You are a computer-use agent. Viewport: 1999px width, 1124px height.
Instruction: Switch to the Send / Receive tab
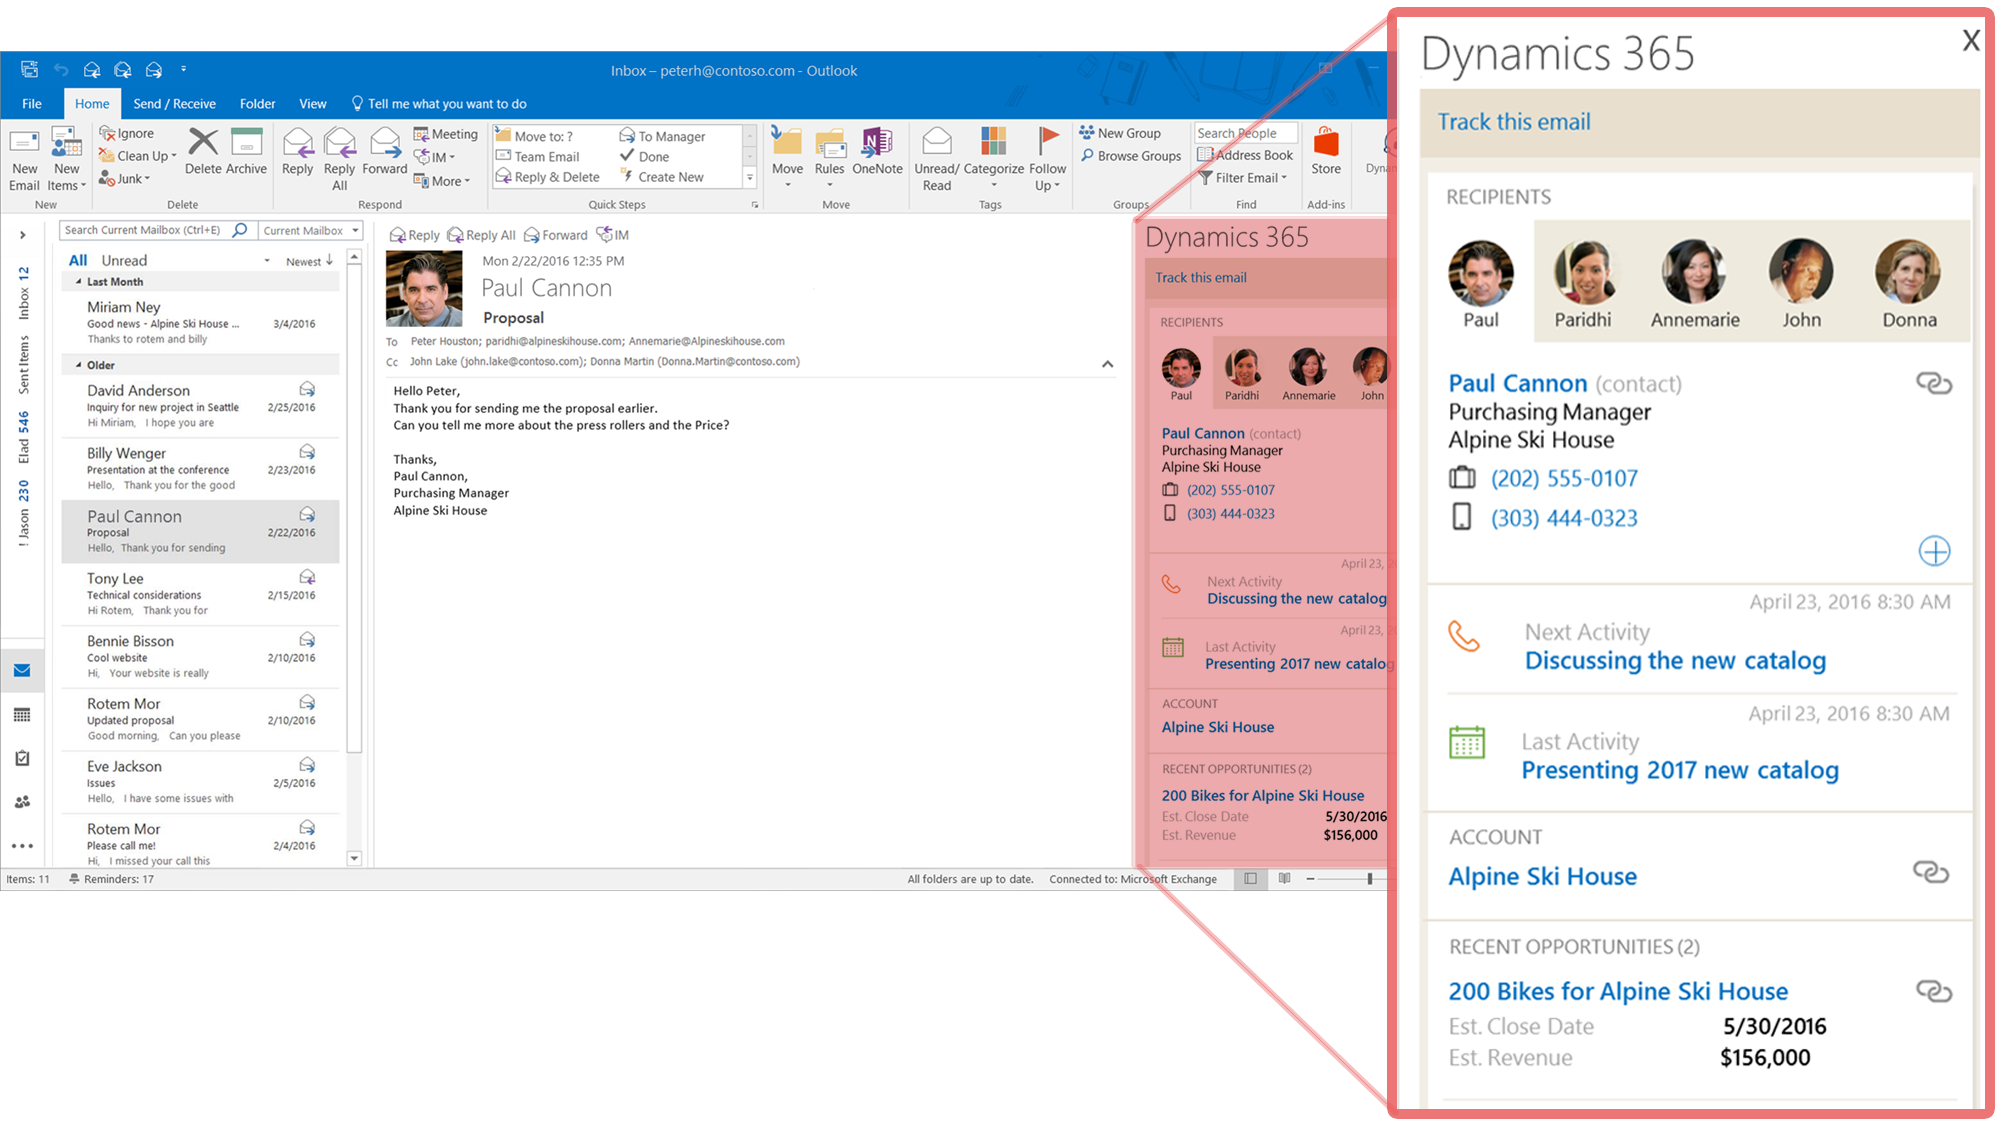click(x=174, y=104)
